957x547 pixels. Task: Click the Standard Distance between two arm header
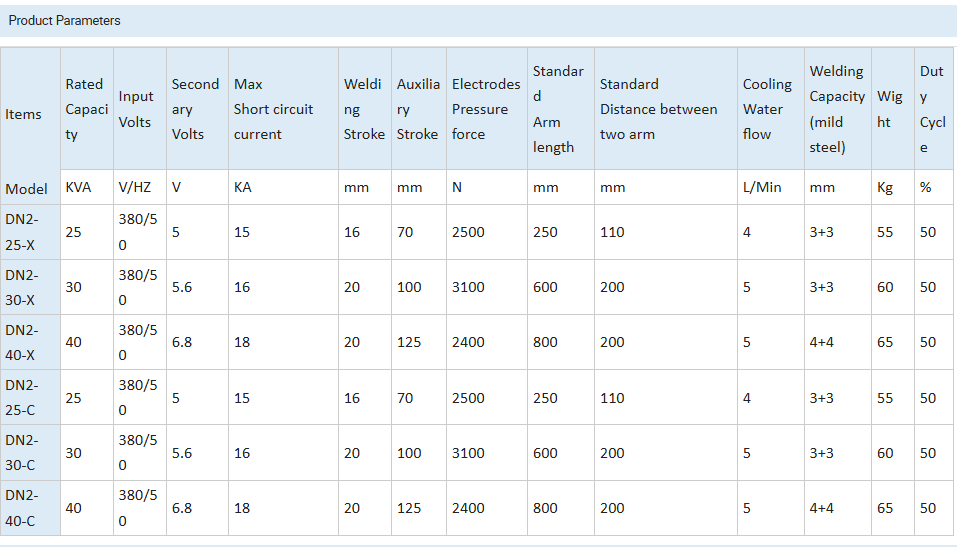coord(665,109)
